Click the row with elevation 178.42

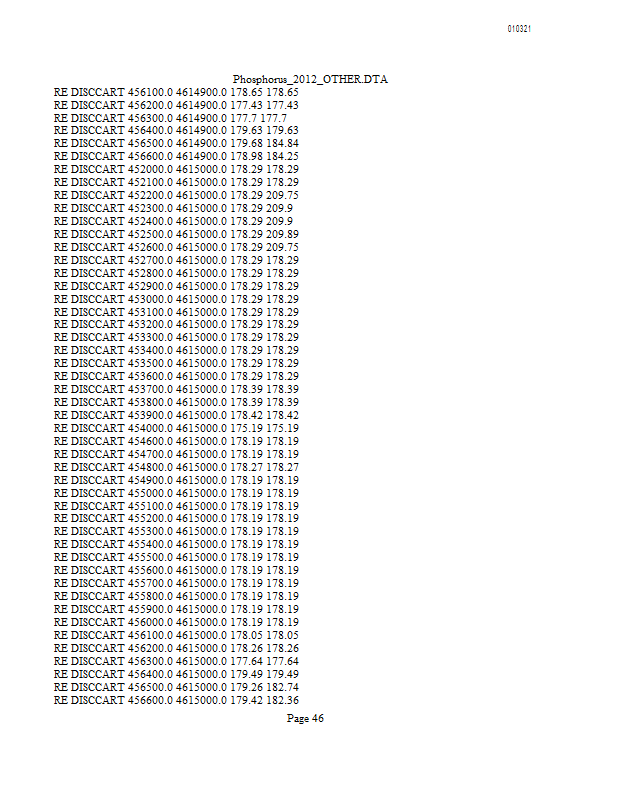pyautogui.click(x=176, y=415)
